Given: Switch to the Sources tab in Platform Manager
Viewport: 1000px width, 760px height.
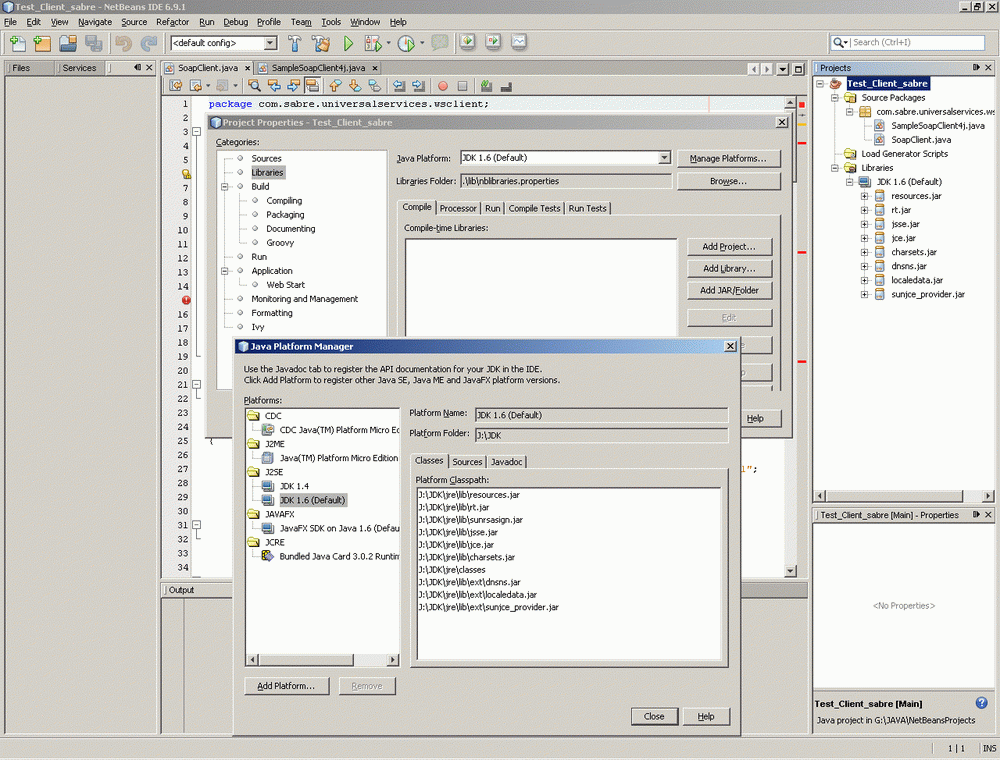Looking at the screenshot, I should pos(467,462).
